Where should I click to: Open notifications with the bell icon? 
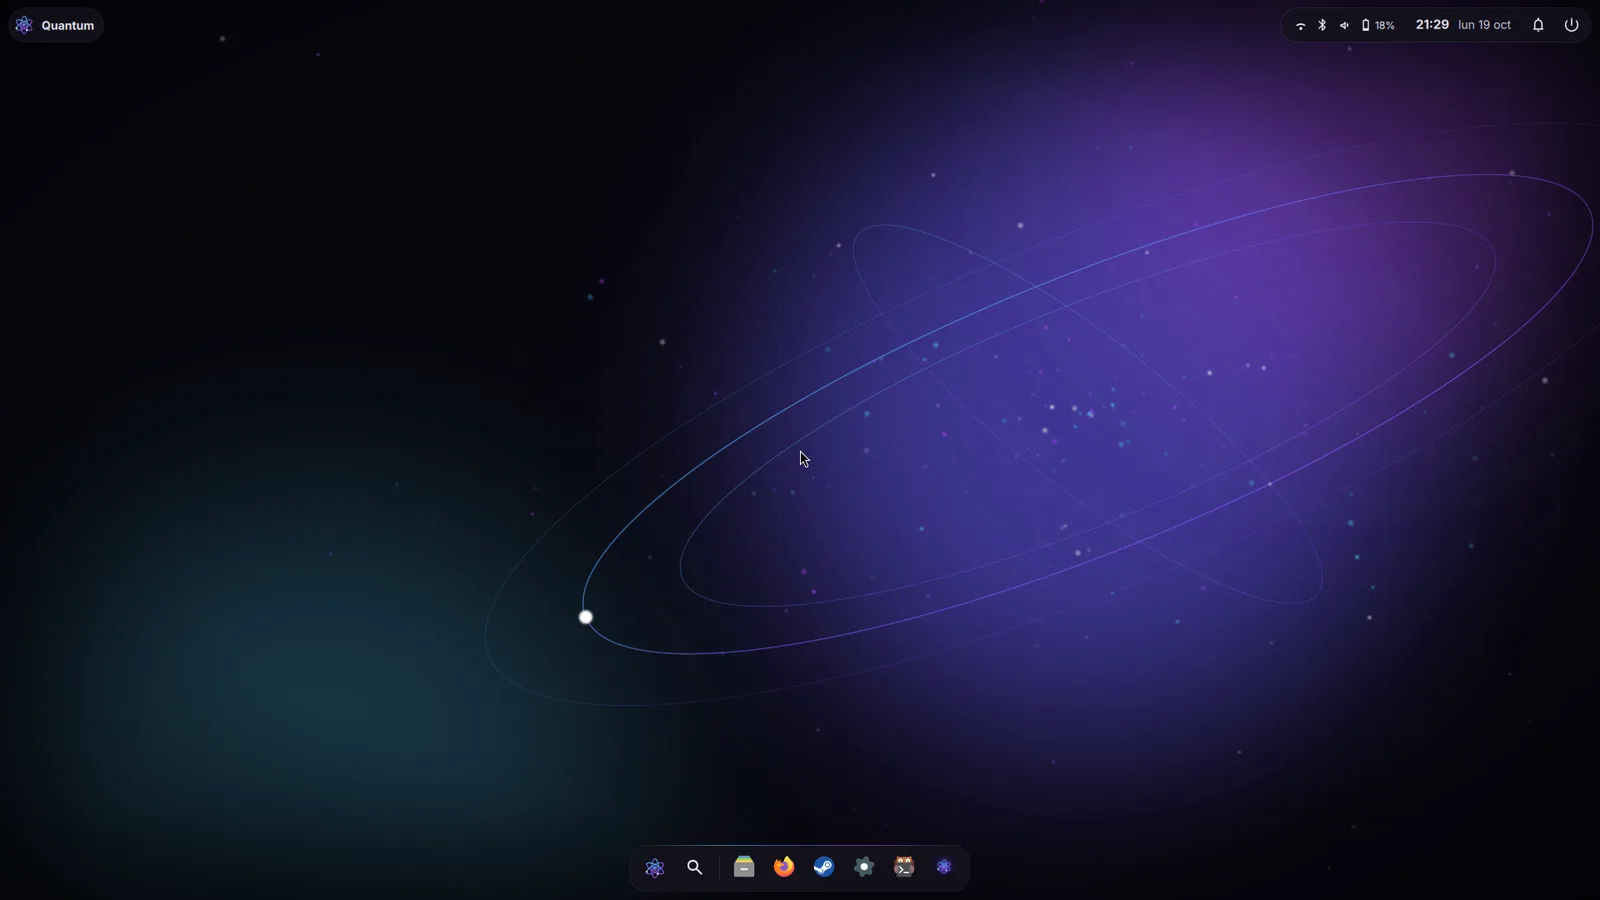(1538, 25)
